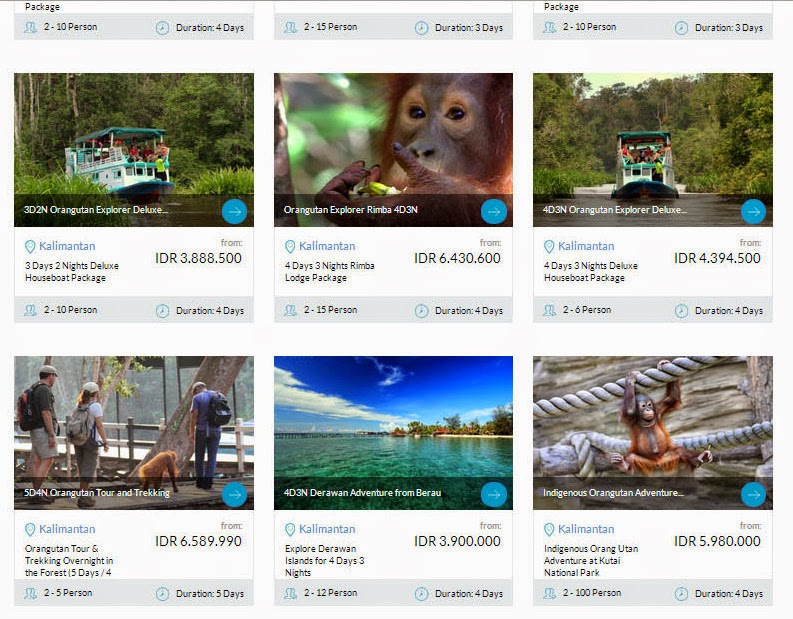This screenshot has height=619, width=793.
Task: Open the 4D3N Derawan Adventure from Berau title
Action: coord(362,493)
